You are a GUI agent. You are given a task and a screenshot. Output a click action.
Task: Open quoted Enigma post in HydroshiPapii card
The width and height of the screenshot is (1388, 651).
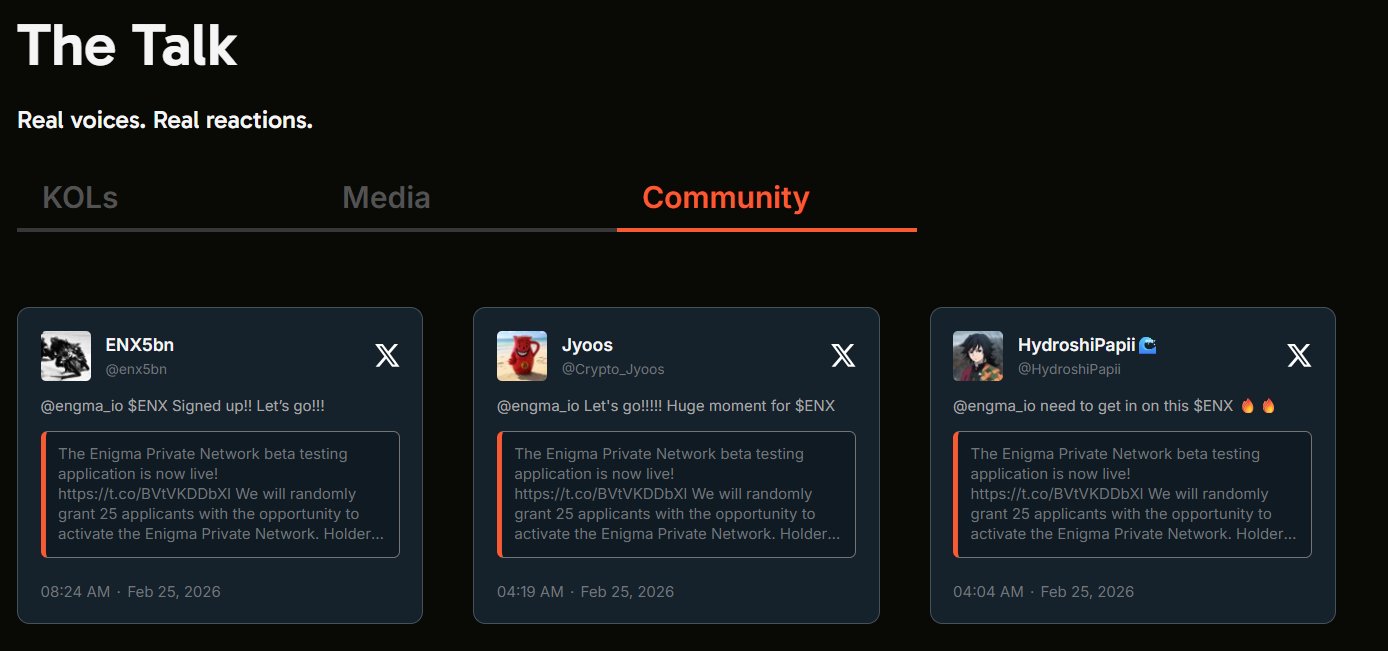point(1132,494)
